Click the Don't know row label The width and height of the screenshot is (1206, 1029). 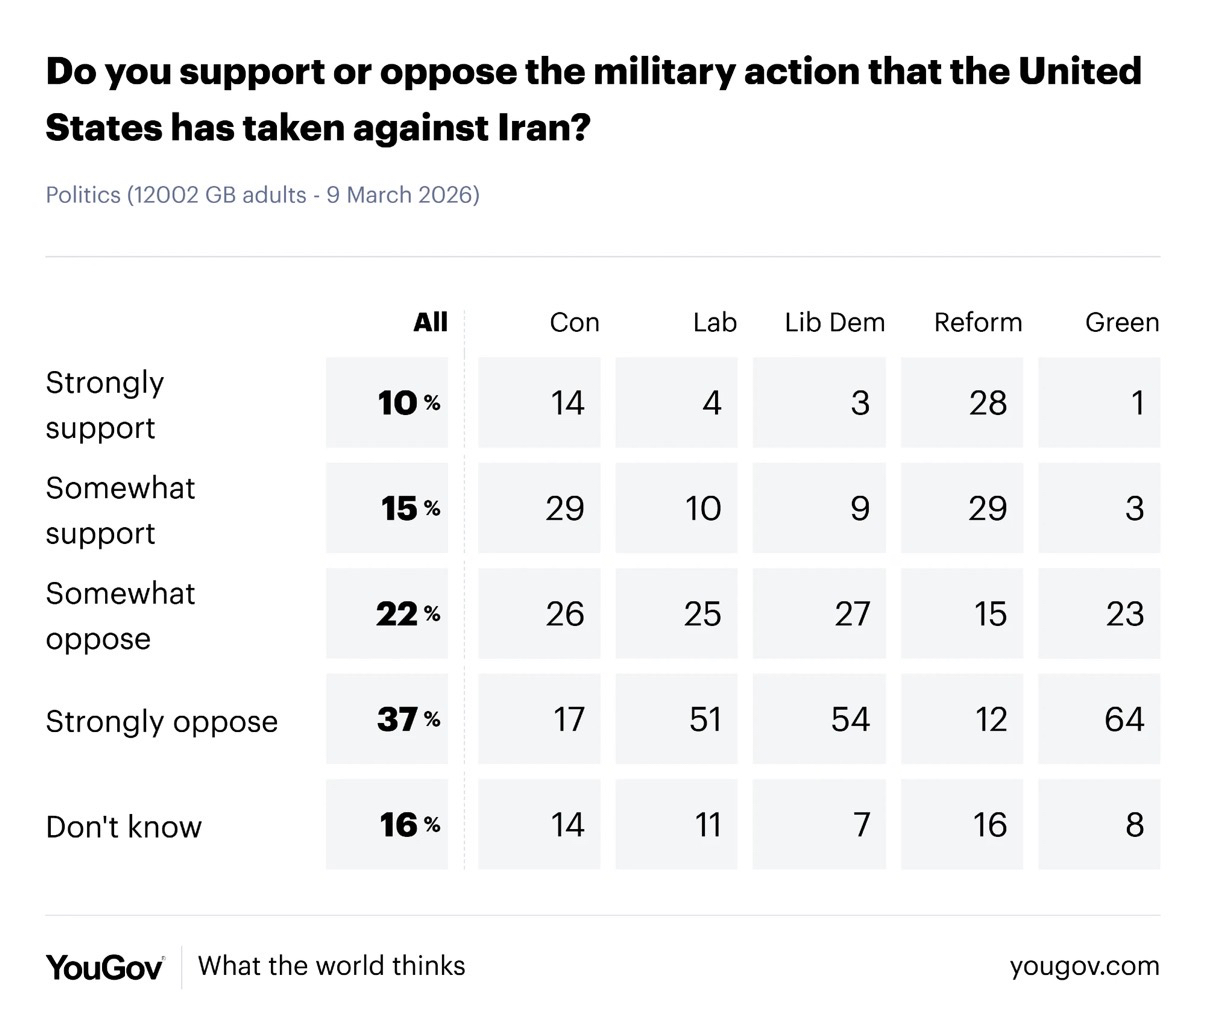[123, 827]
